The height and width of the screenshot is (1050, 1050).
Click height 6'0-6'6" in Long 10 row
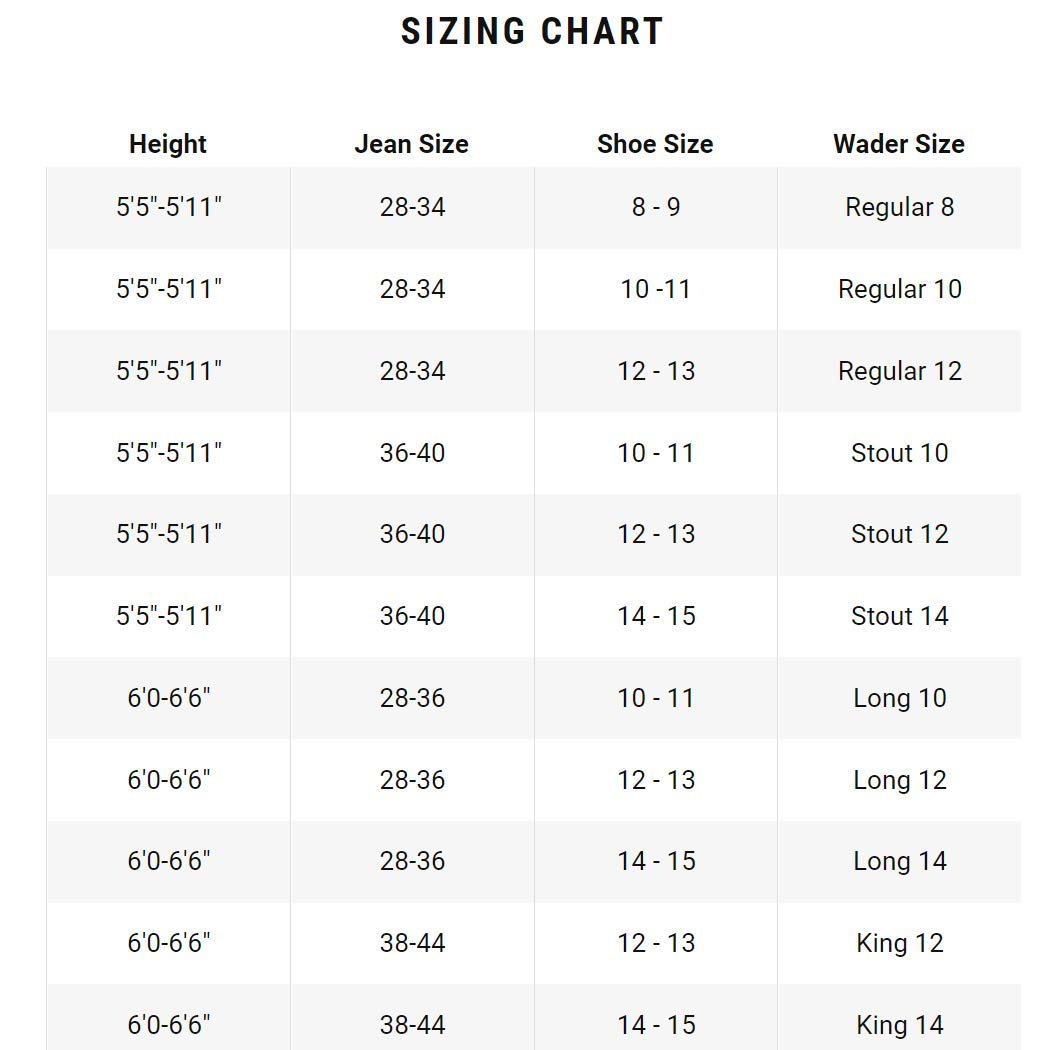click(x=168, y=698)
